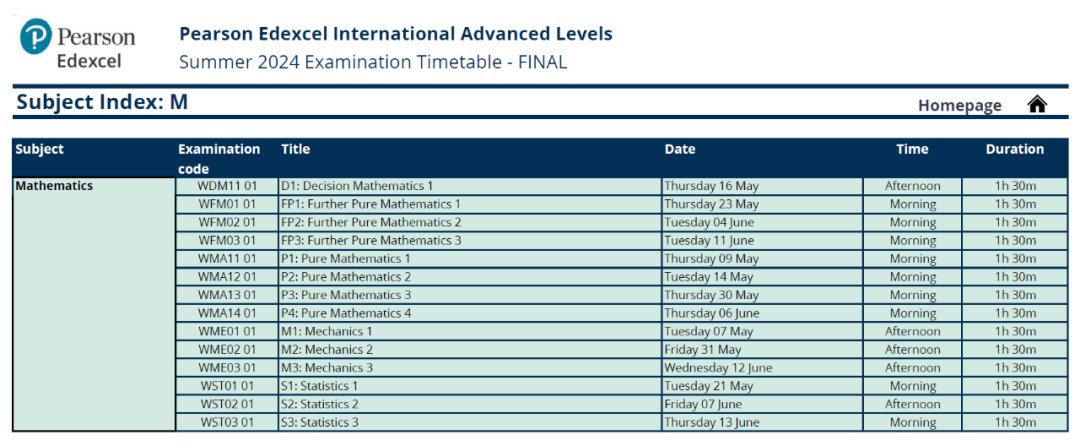1080x446 pixels.
Task: Click the Examination code column header
Action: (x=219, y=158)
